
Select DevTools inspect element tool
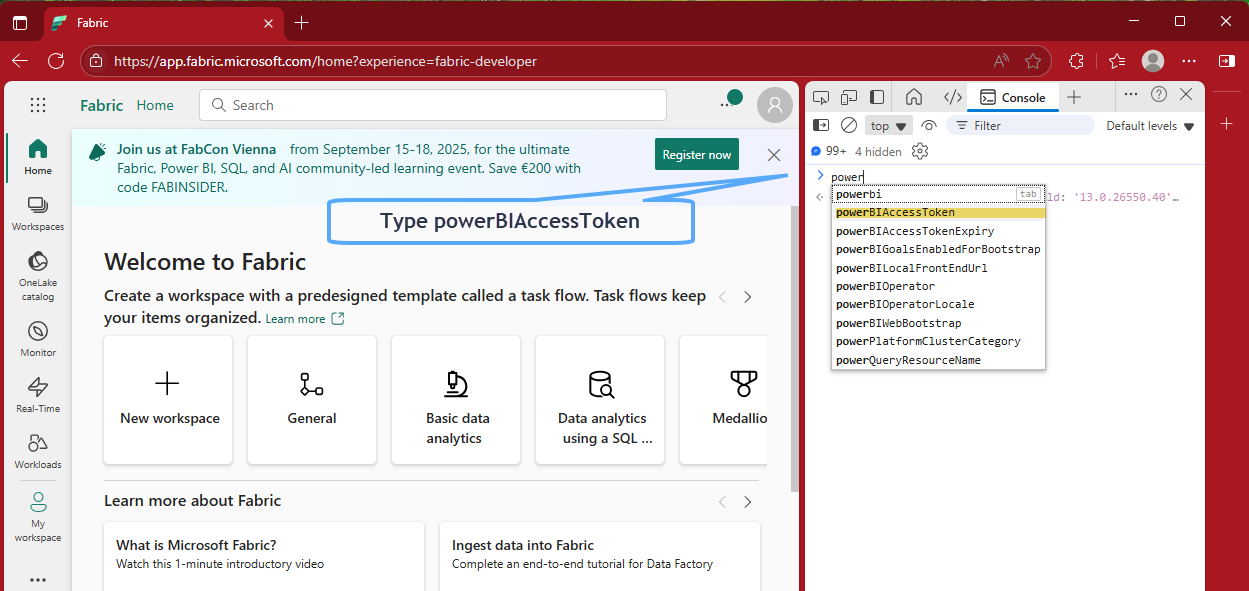pos(821,97)
